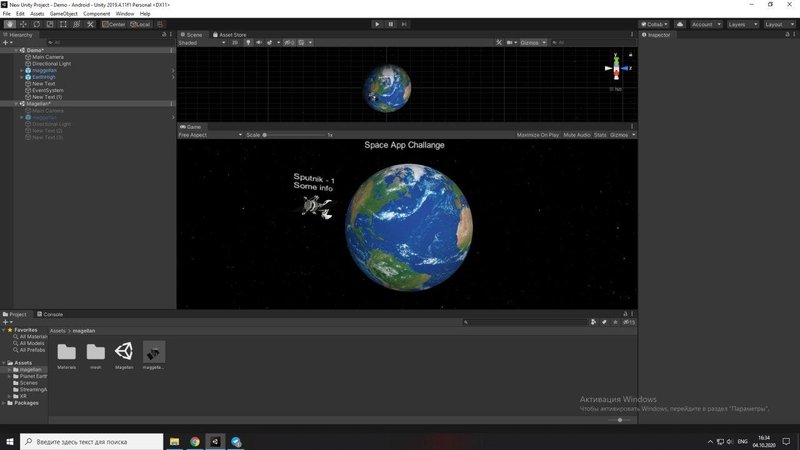Toggle 2D mode in Scene view
Screen dimensions: 800x450
(235, 43)
